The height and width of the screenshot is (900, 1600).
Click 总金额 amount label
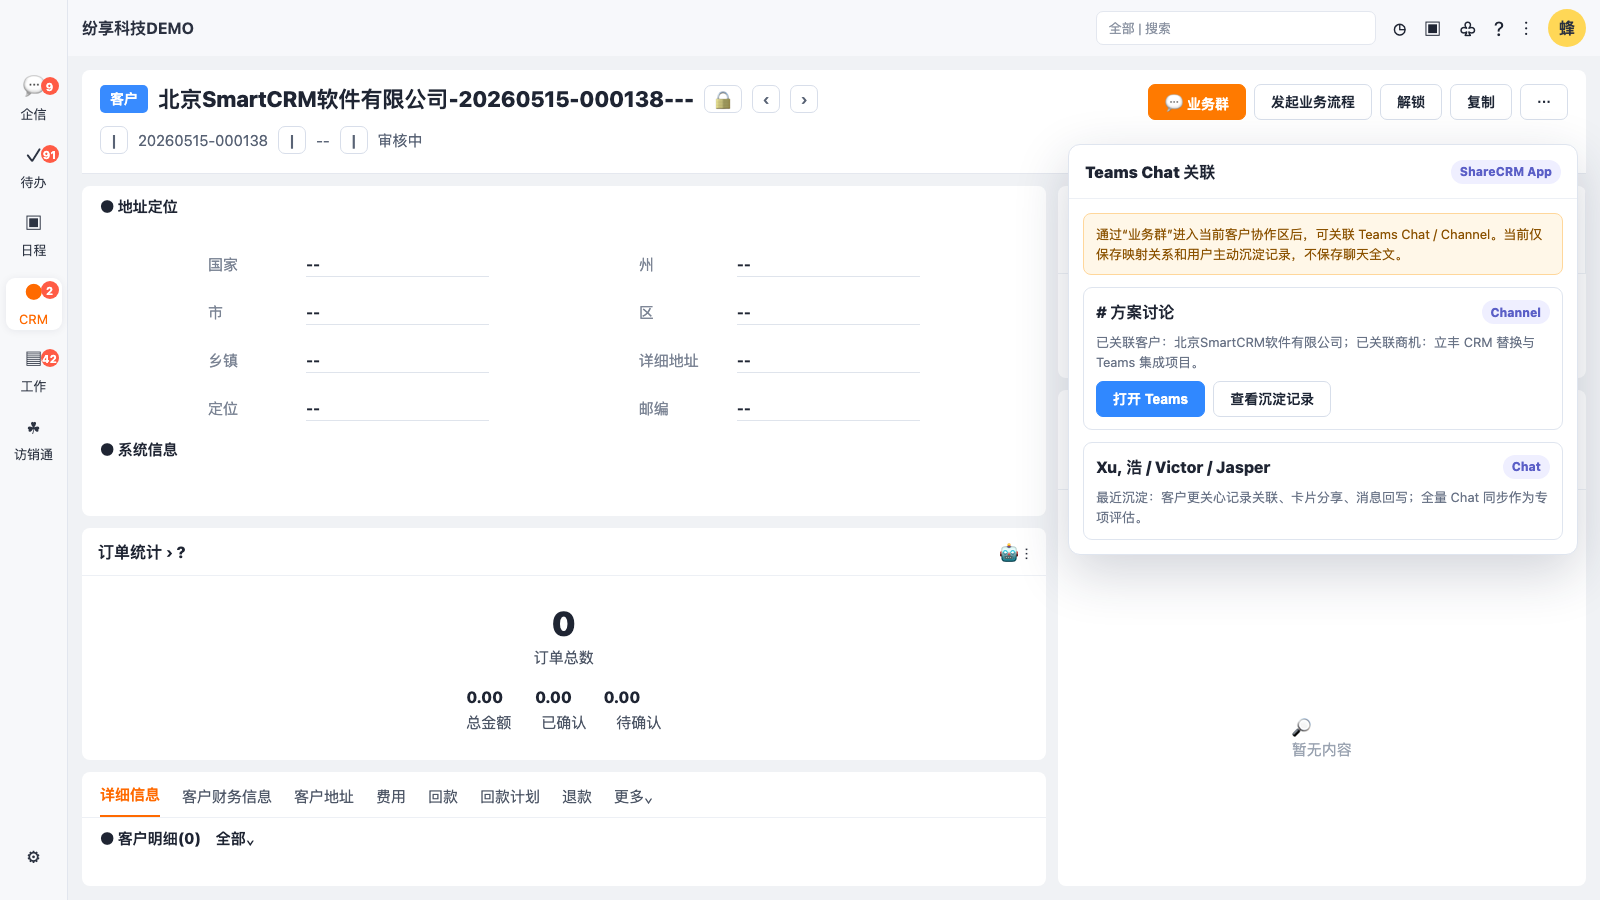489,723
